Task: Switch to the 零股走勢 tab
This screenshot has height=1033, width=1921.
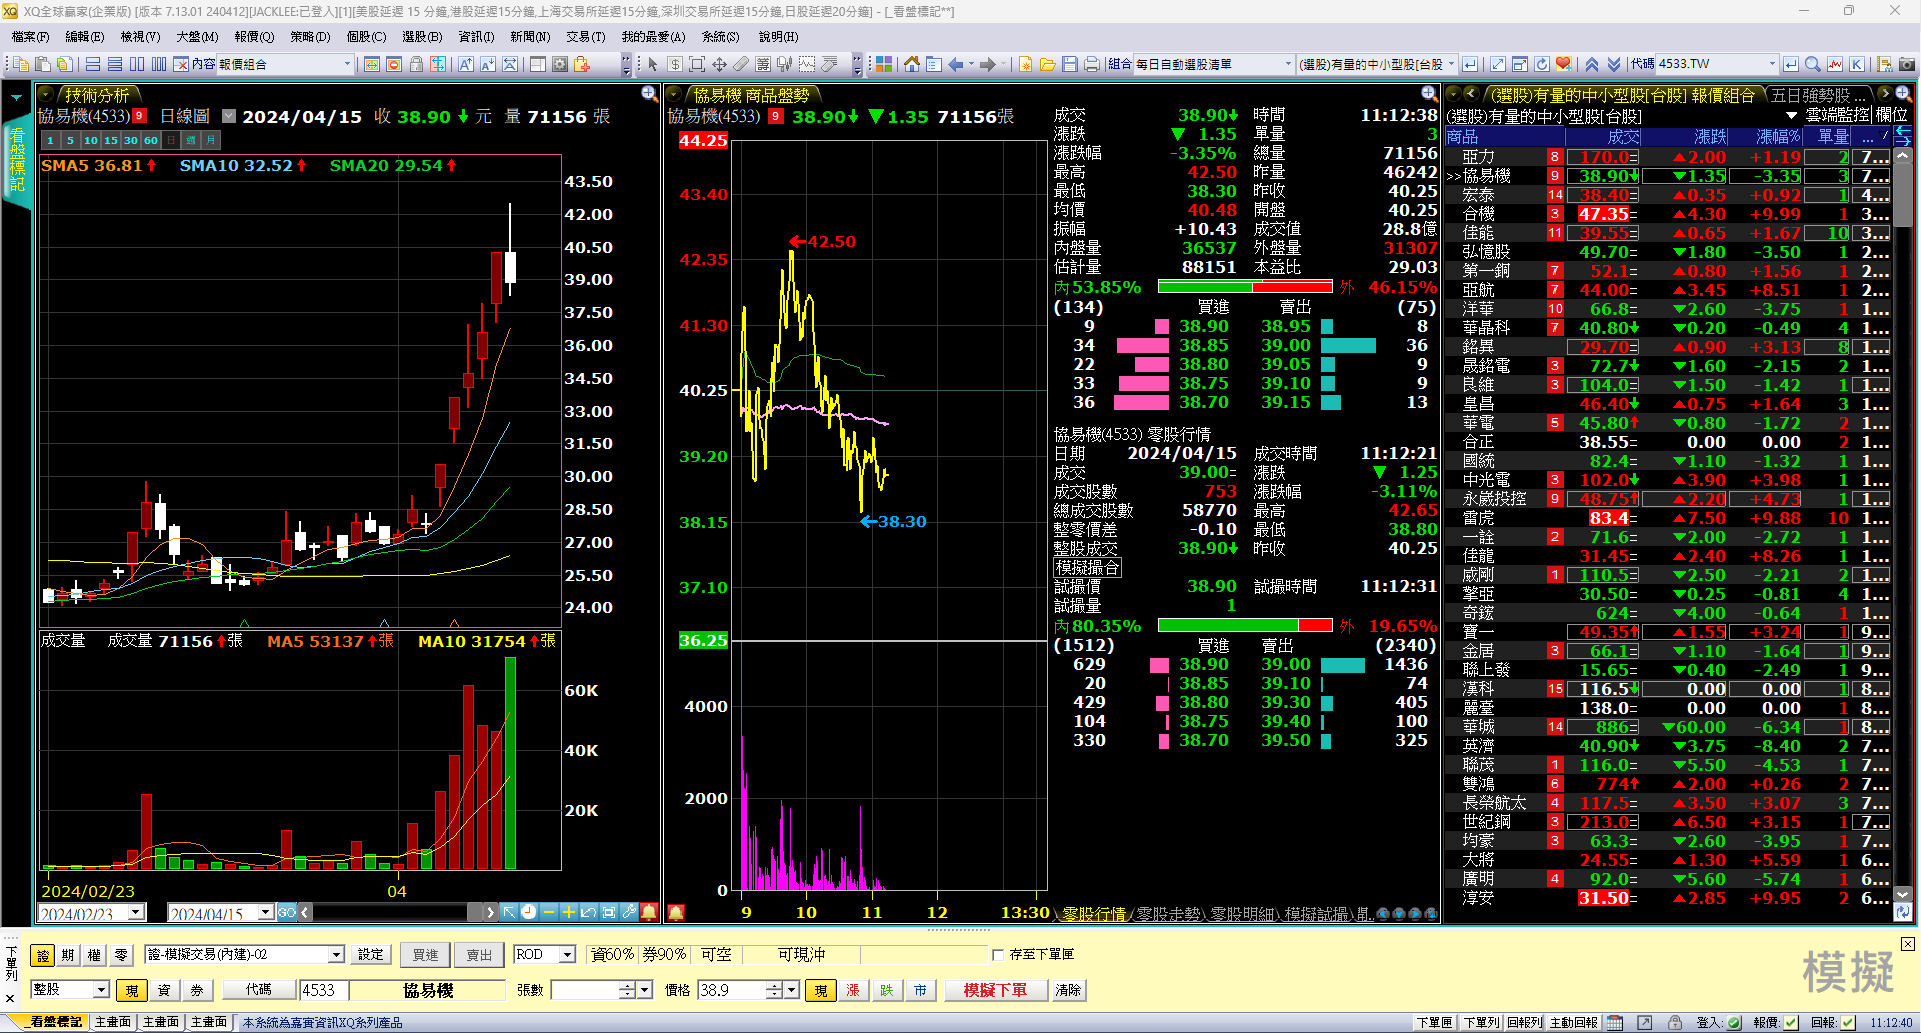Action: pos(1168,914)
